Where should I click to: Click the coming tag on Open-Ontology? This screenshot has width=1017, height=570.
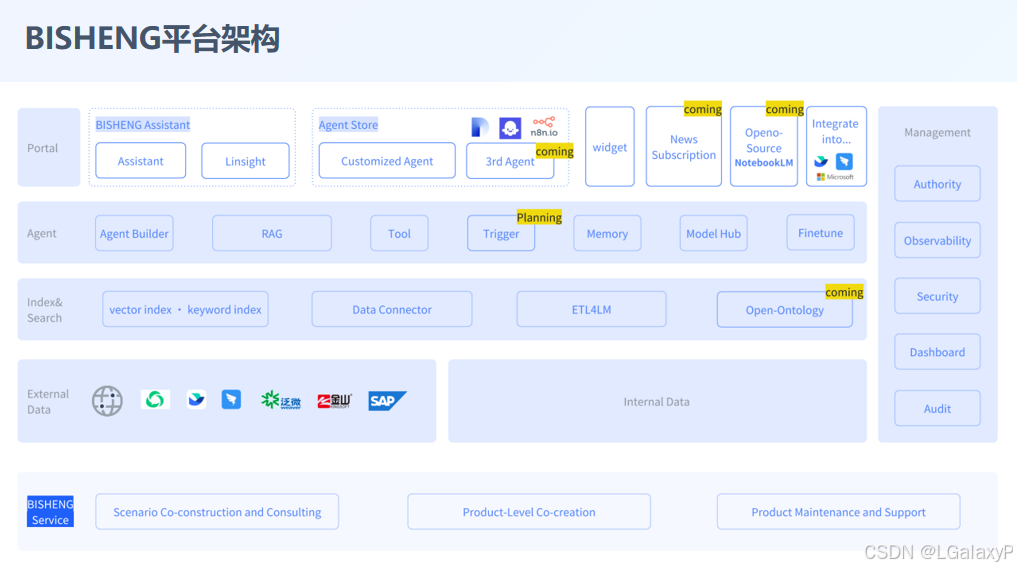(x=844, y=292)
